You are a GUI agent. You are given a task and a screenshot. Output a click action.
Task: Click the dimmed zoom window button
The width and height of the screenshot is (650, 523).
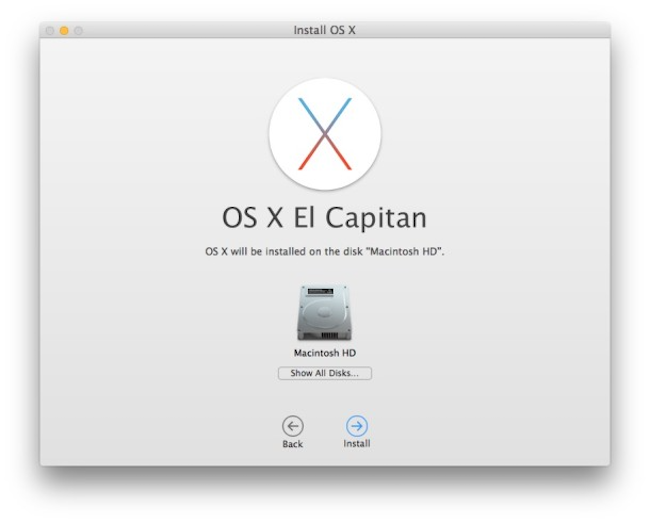[78, 31]
